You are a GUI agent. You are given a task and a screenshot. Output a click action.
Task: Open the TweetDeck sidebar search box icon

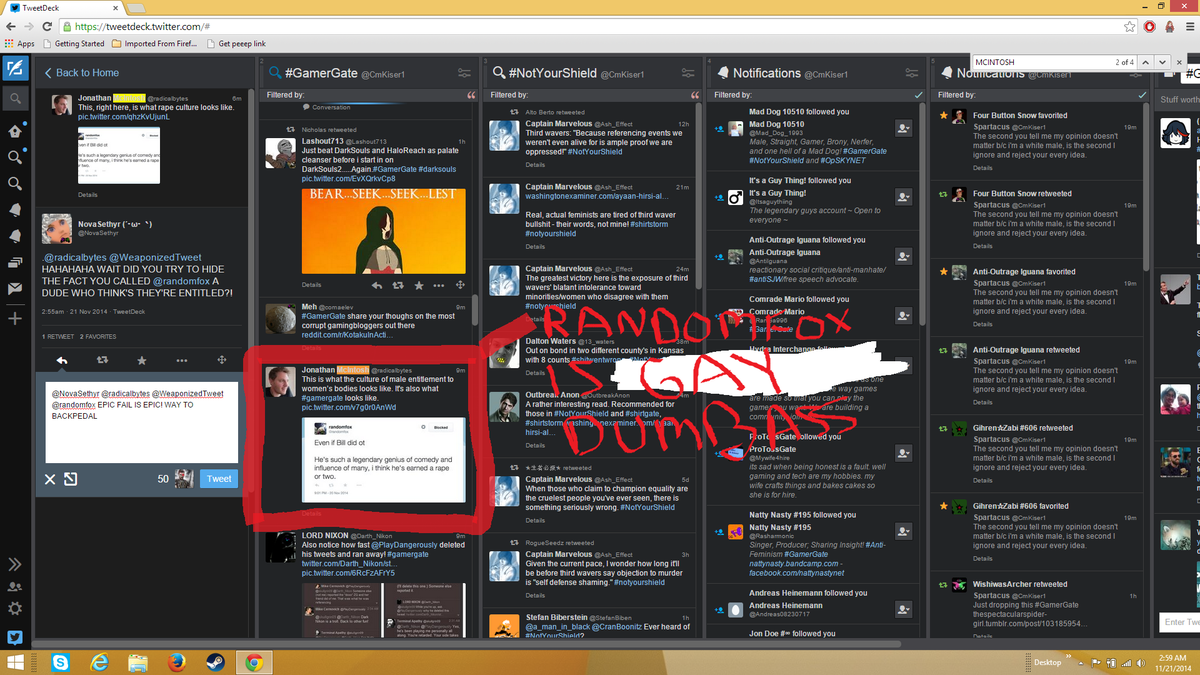pyautogui.click(x=15, y=99)
